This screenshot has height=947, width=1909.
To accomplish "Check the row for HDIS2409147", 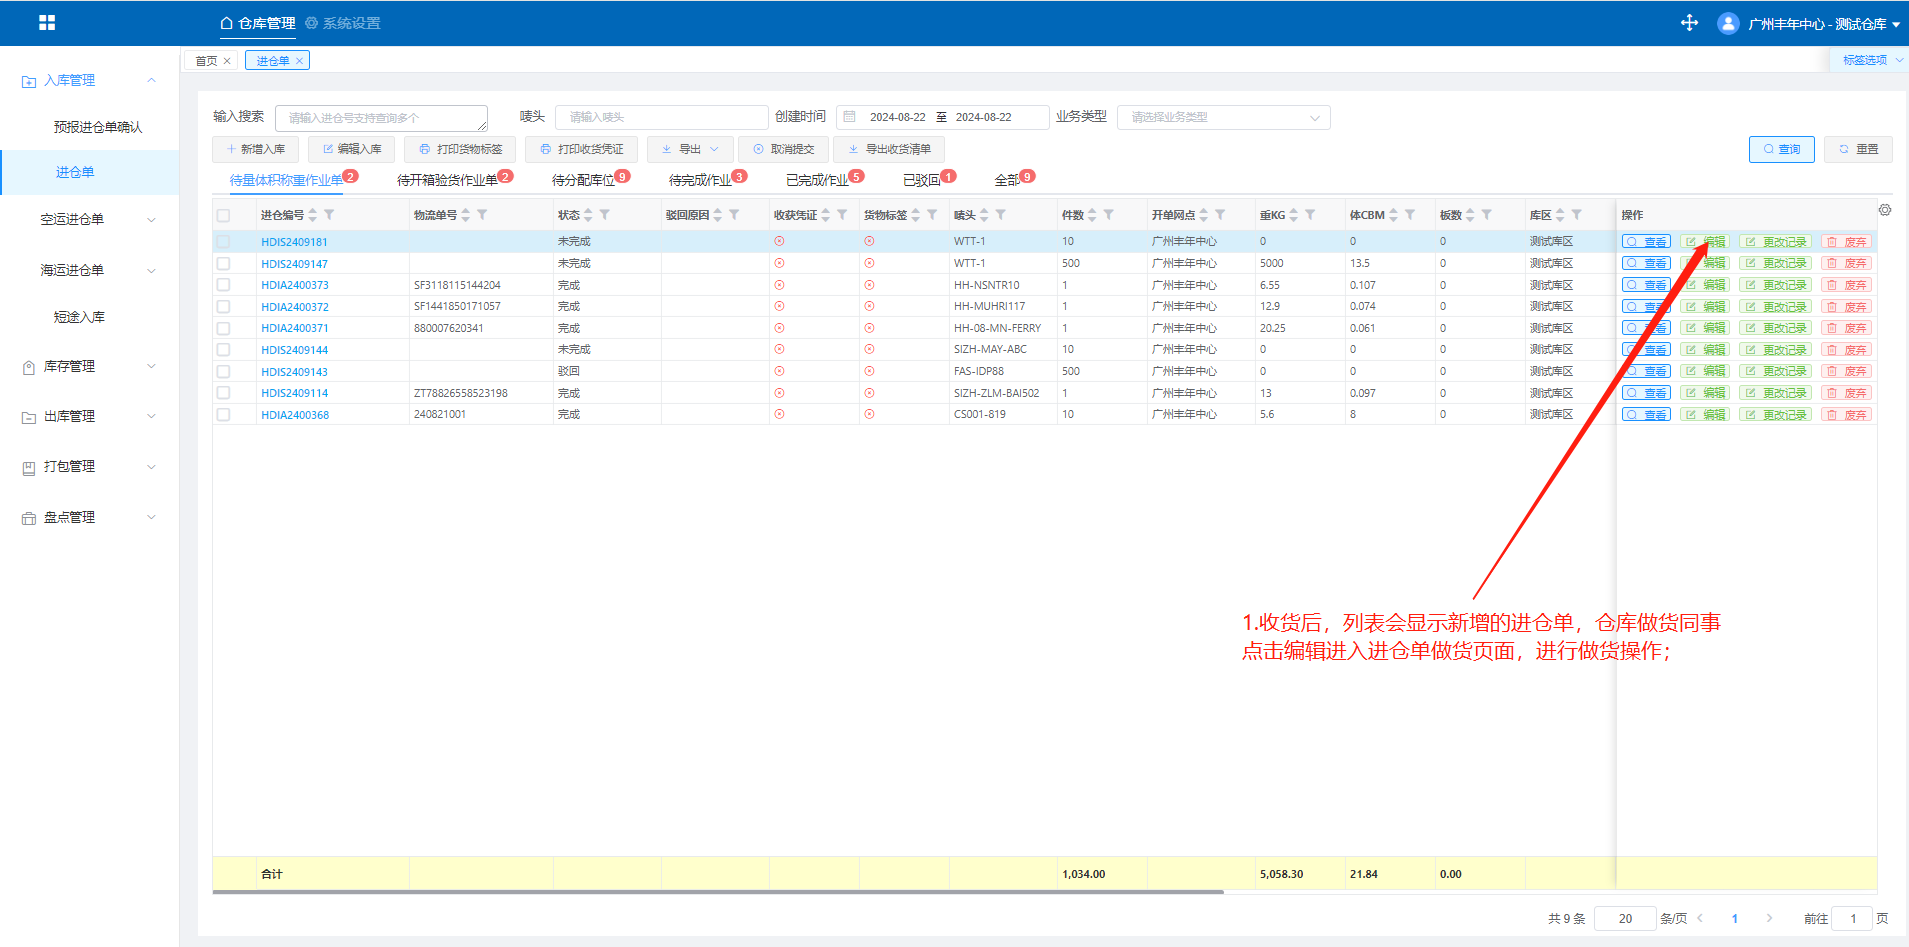I will click(x=223, y=264).
